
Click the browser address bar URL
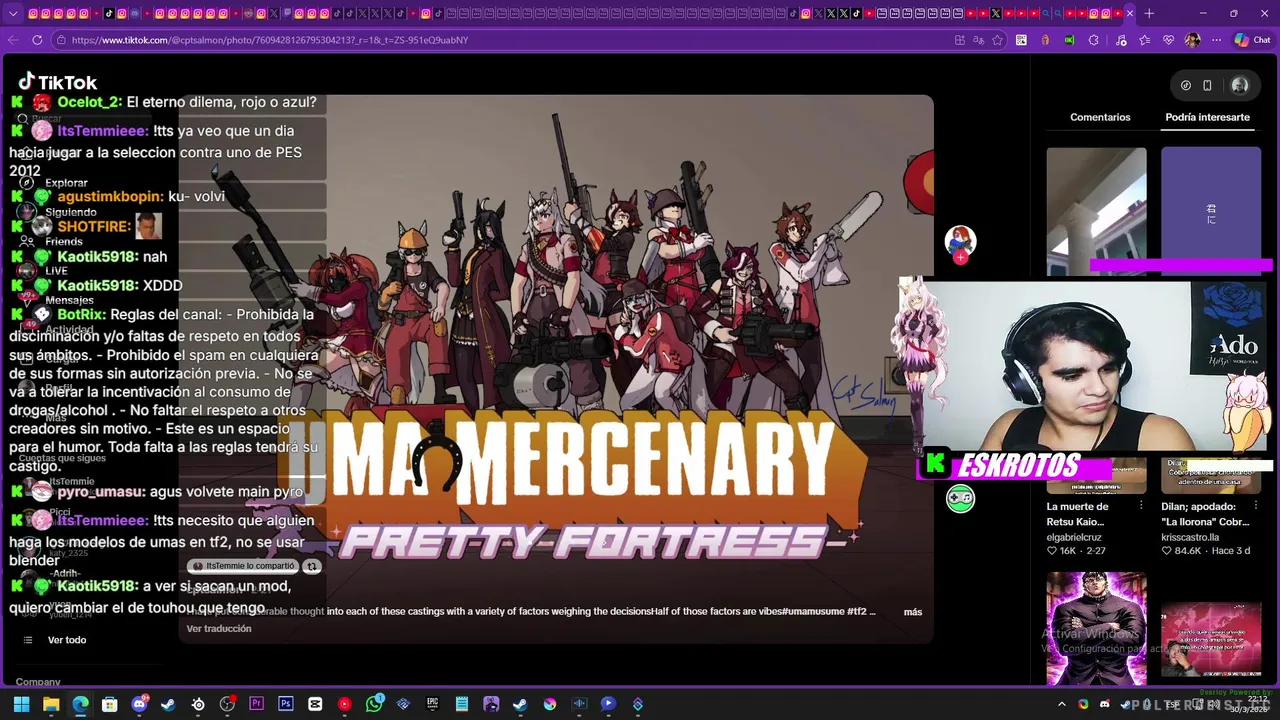(270, 40)
